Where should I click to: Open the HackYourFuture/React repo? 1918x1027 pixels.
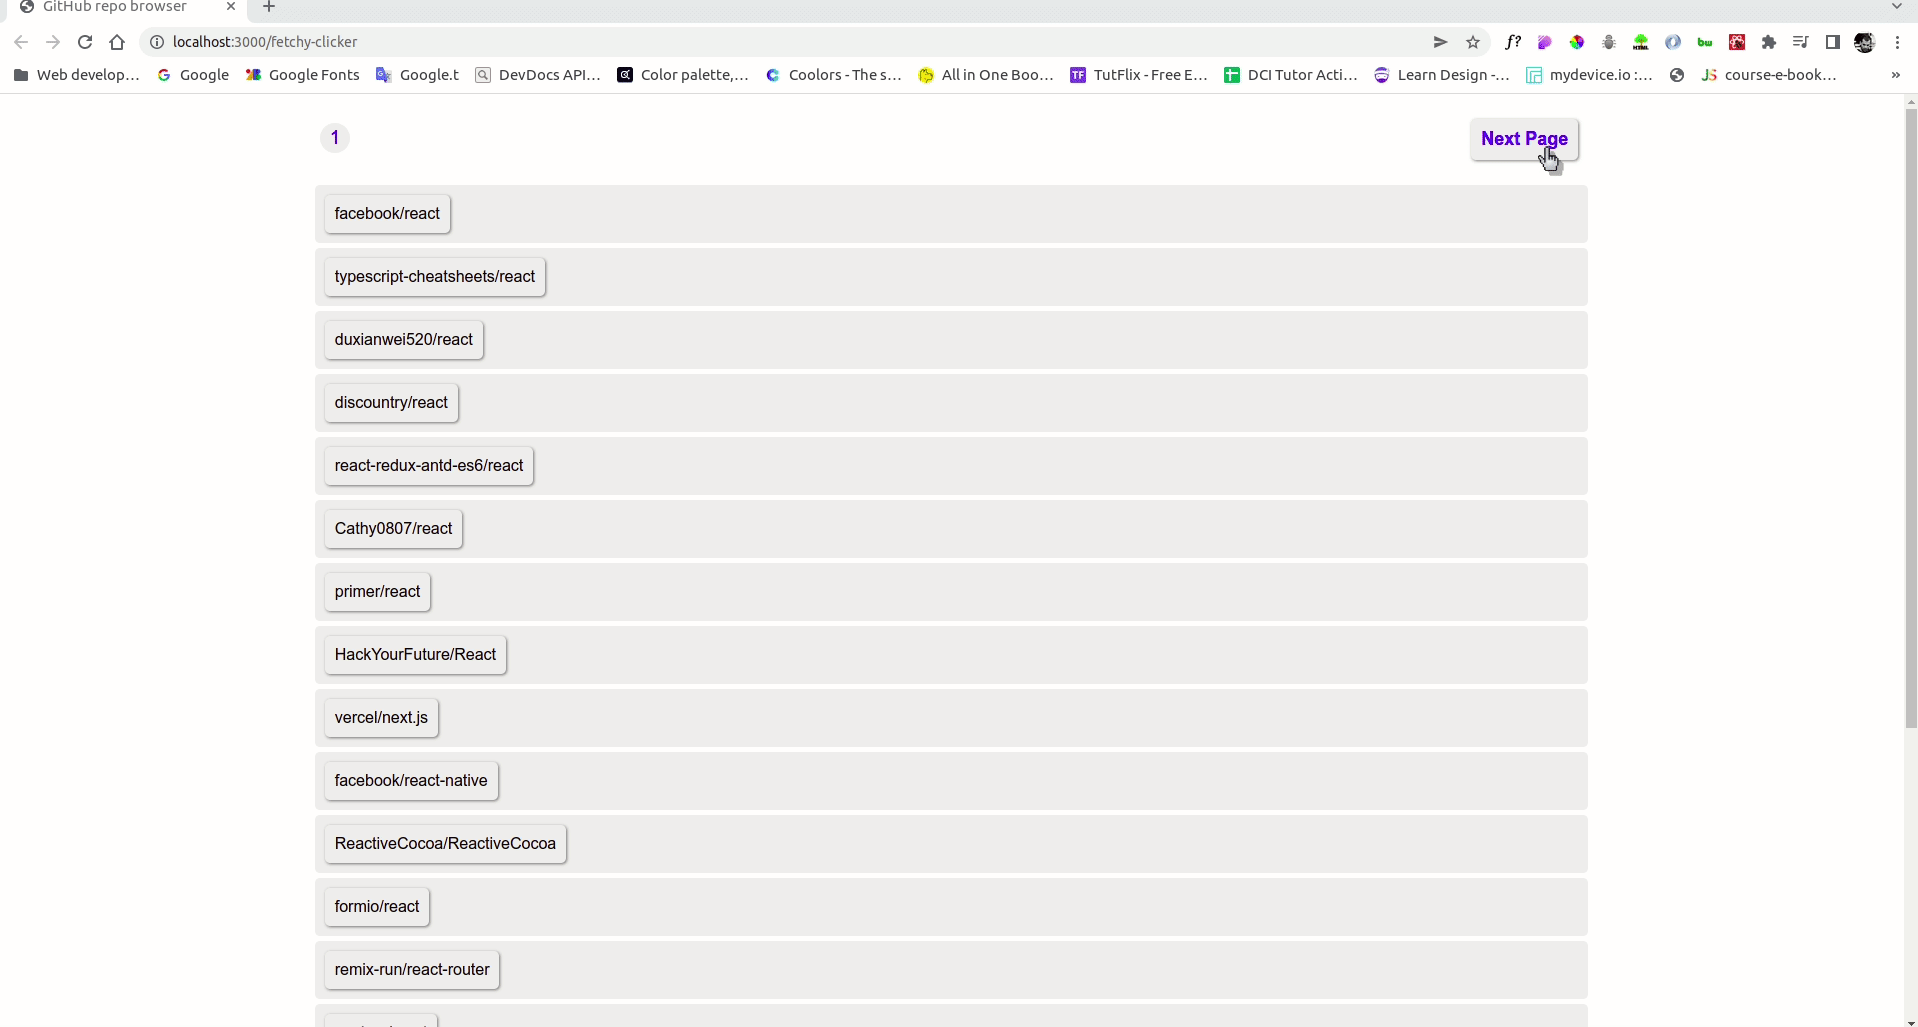click(x=415, y=655)
